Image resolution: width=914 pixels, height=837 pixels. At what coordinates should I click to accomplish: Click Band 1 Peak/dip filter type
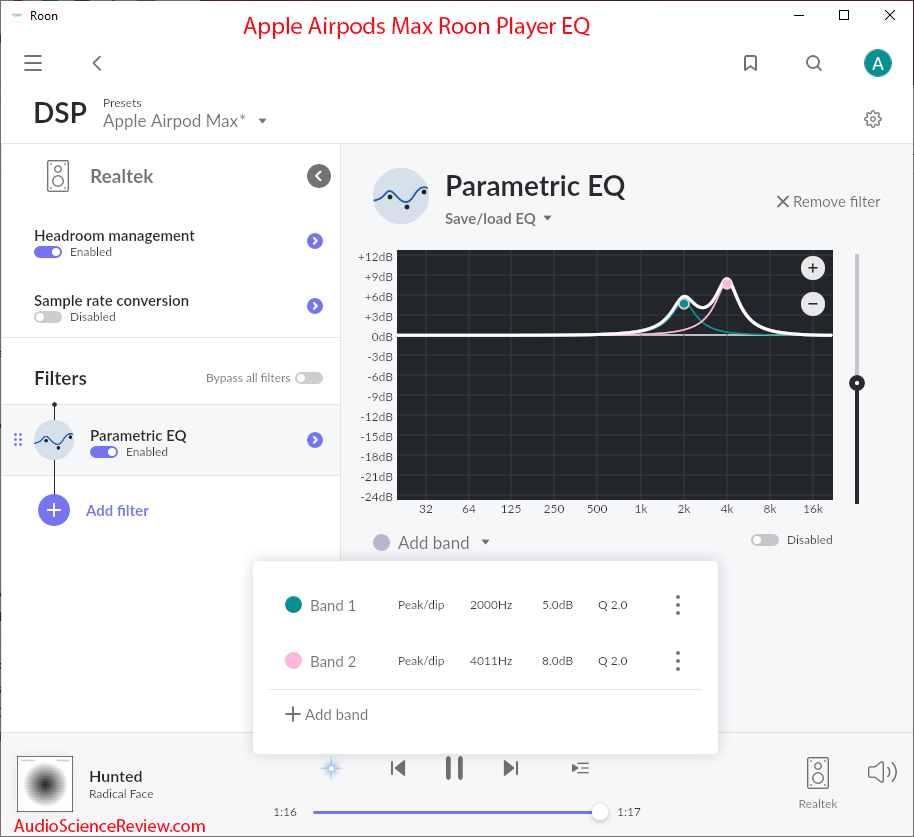[x=421, y=605]
